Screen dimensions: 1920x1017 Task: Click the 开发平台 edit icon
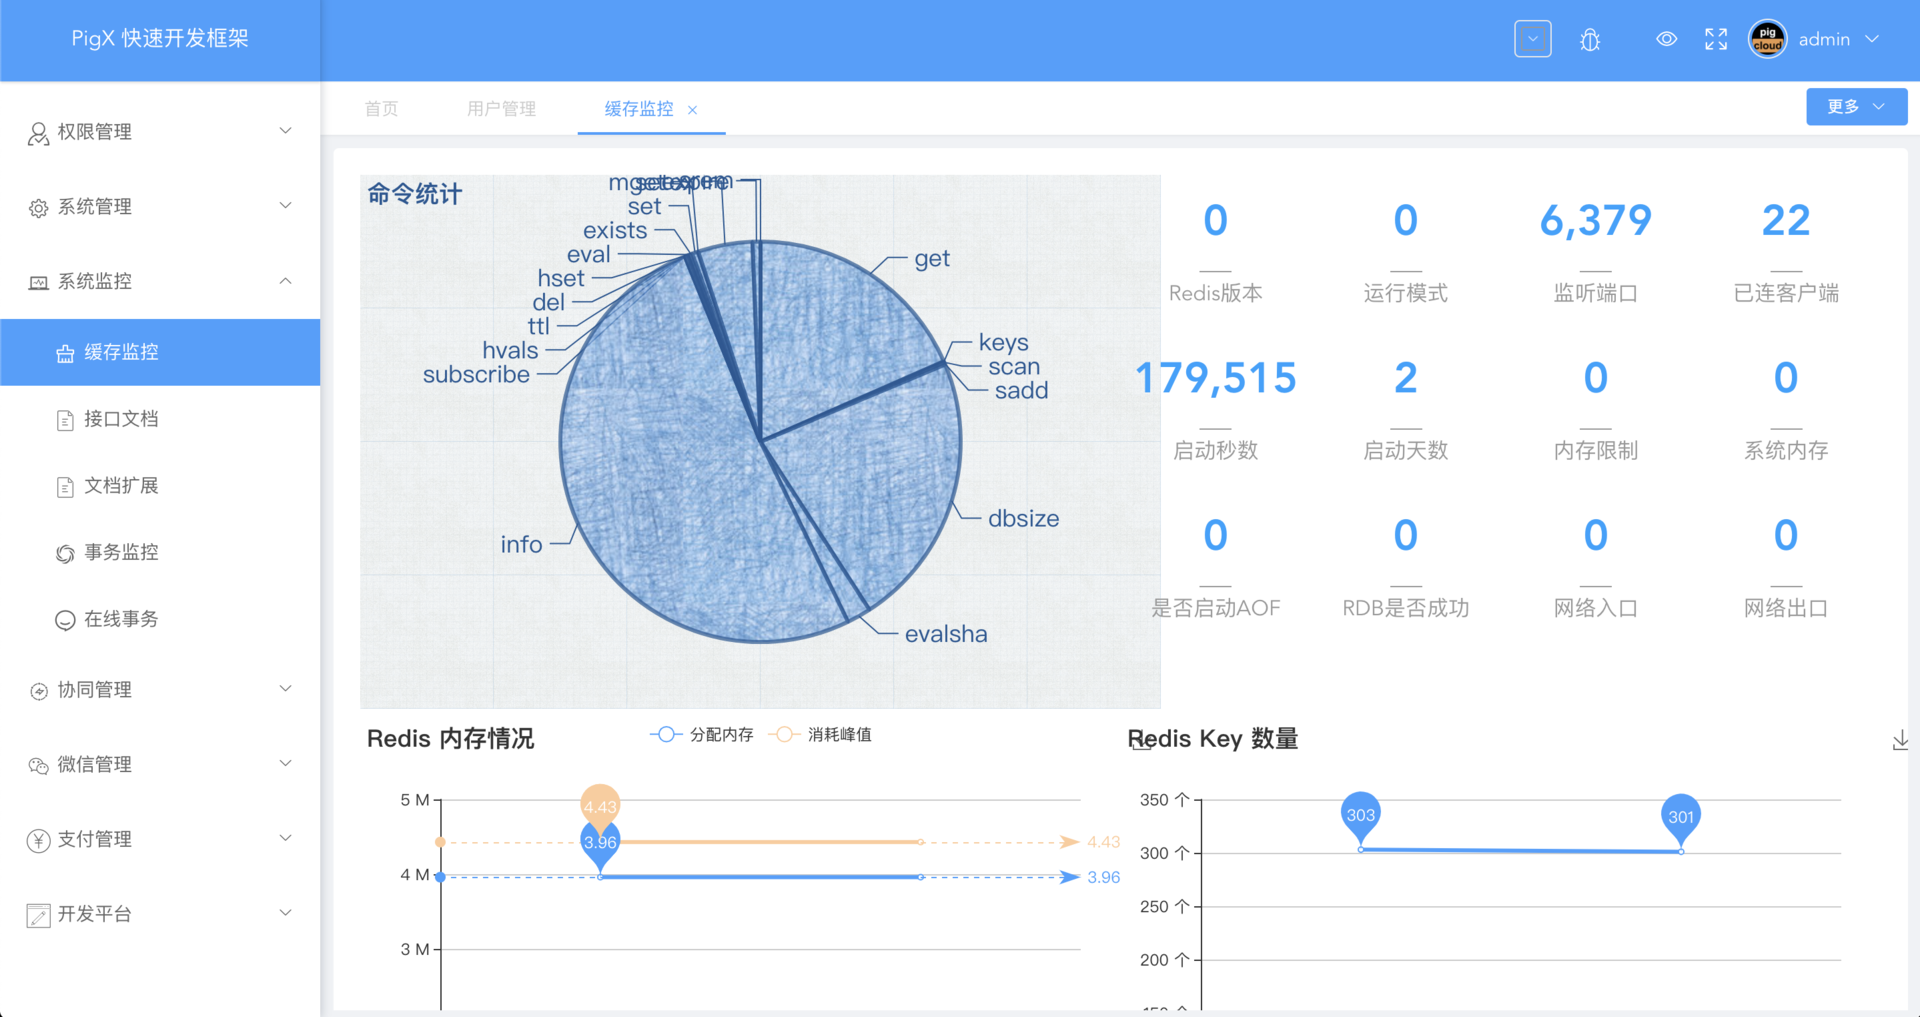pos(38,915)
